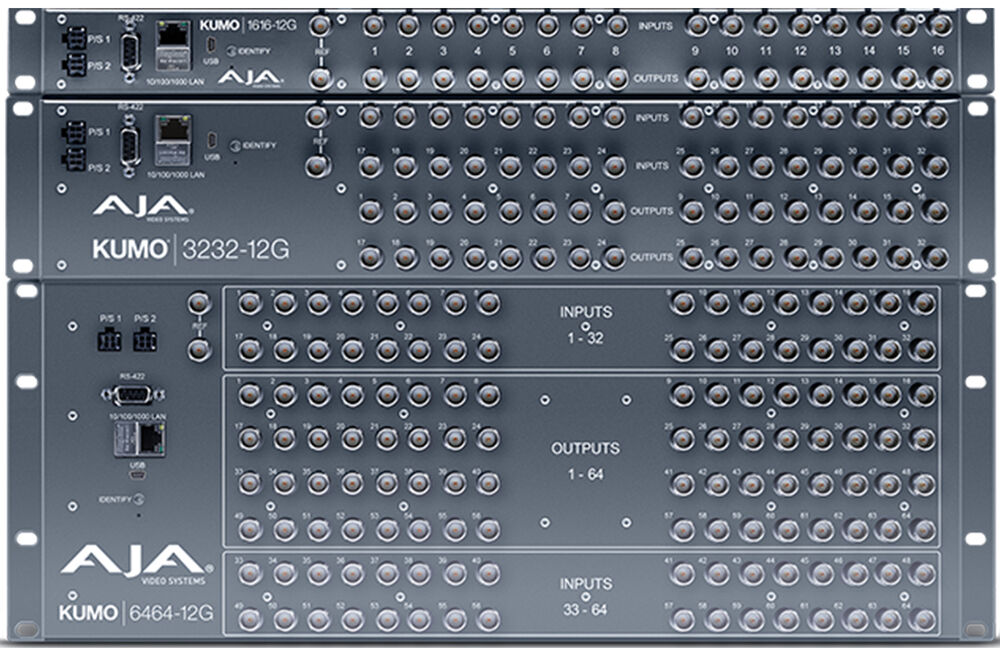Click the INPUTS label on 1616-12G
The width and height of the screenshot is (1000, 667).
click(655, 26)
